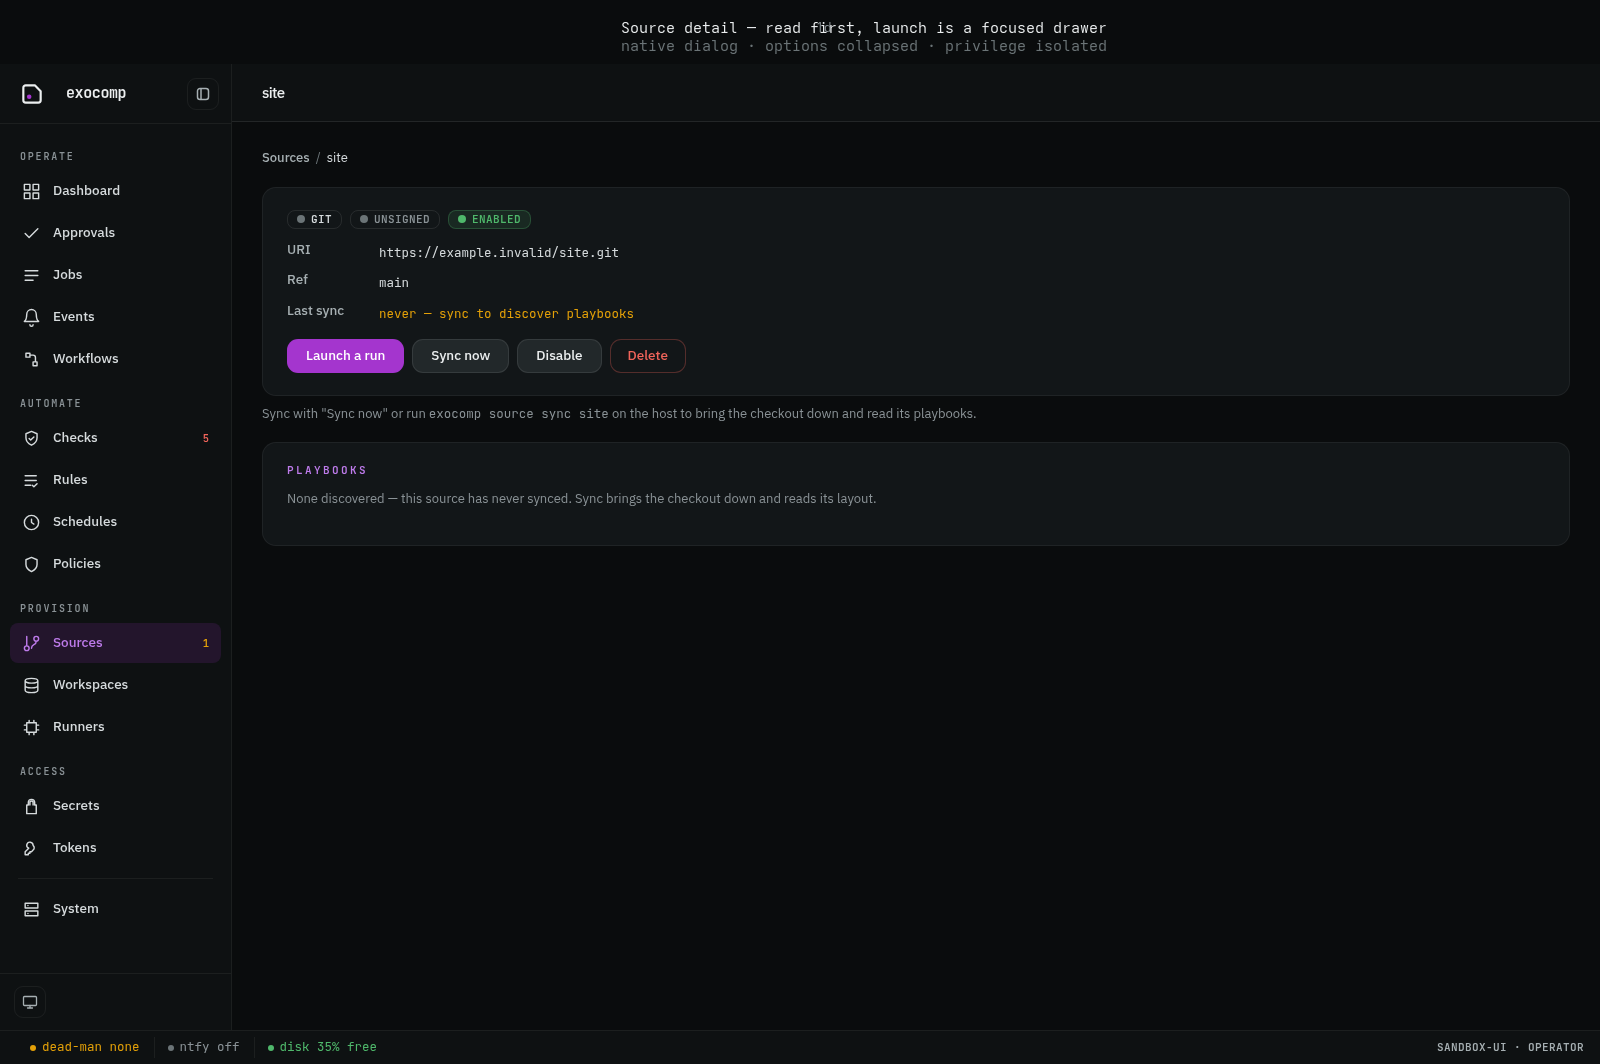Click the disk 35% free status entry

click(x=322, y=1048)
